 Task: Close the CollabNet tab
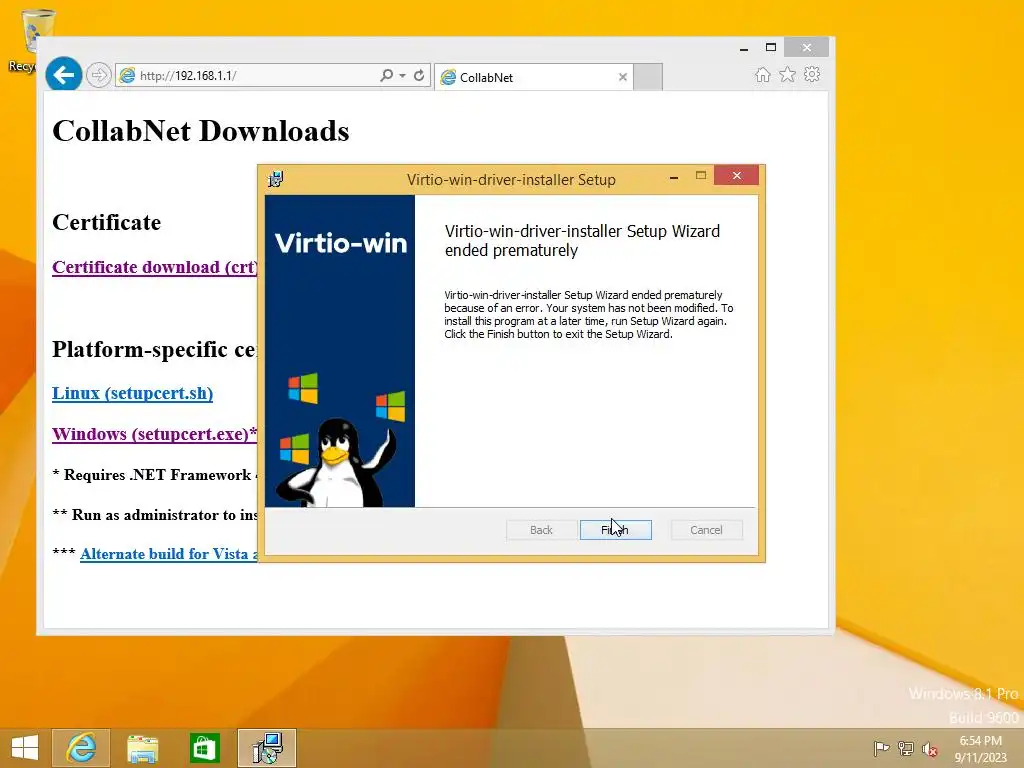click(623, 77)
